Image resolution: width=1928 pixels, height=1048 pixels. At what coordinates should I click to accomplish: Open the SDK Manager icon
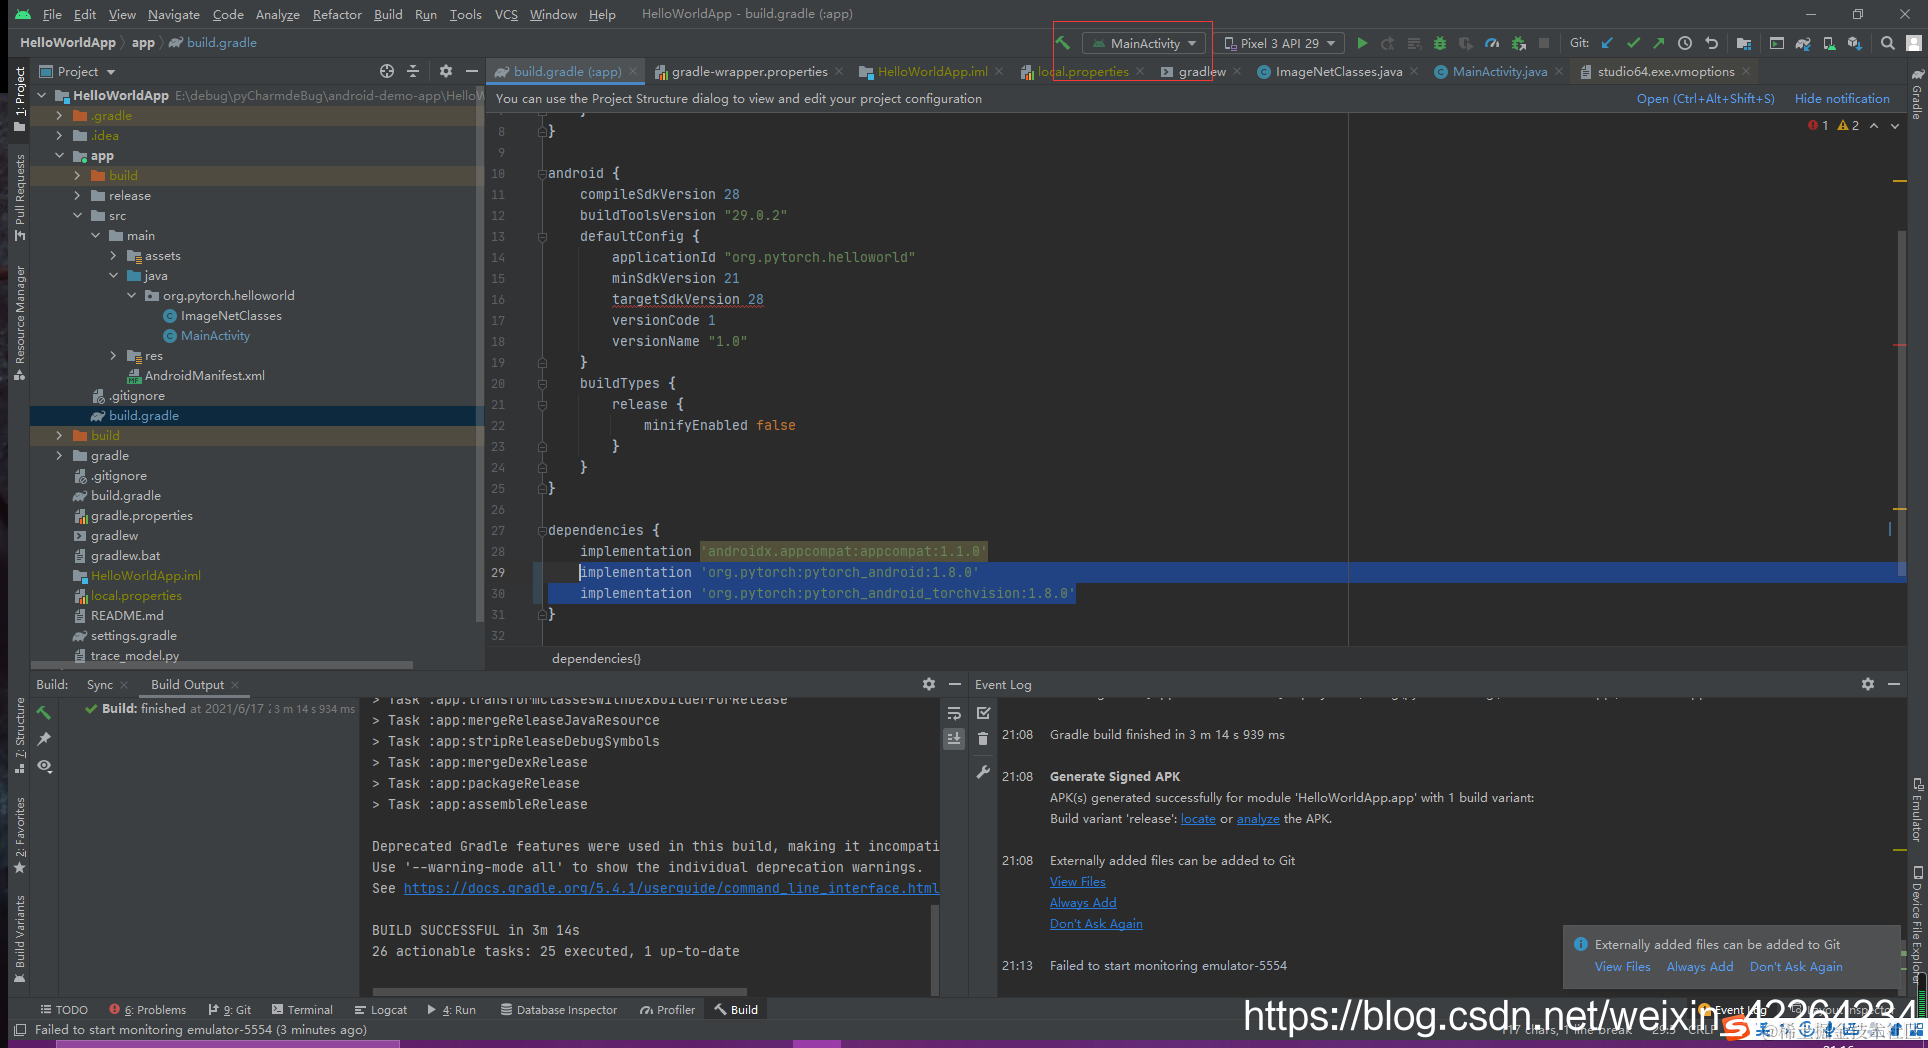1855,43
